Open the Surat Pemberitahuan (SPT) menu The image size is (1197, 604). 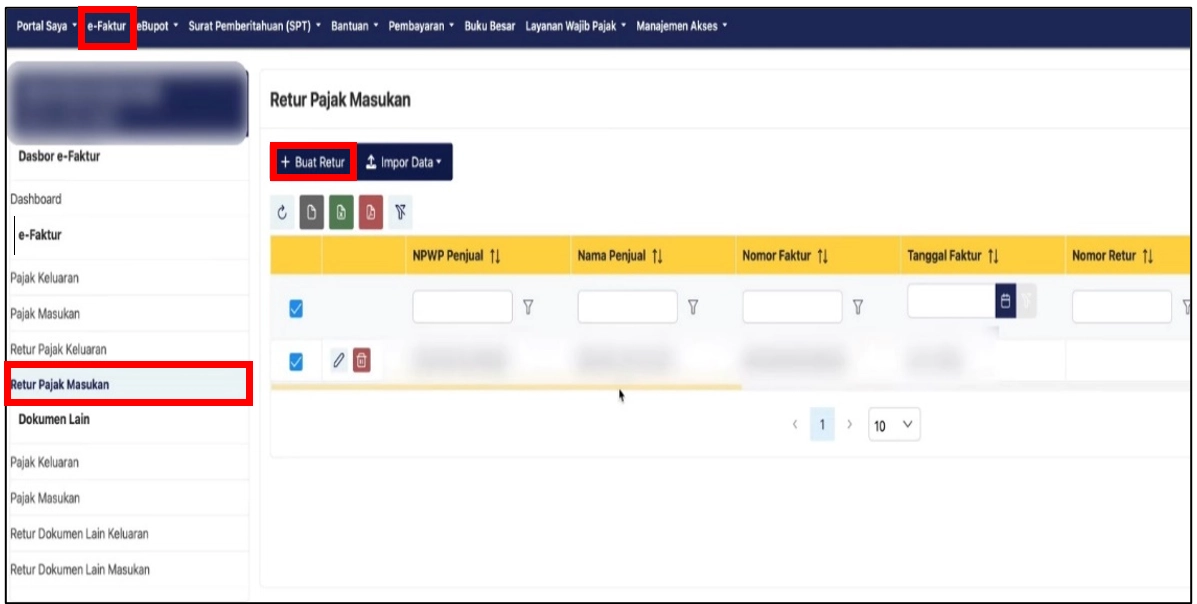tap(255, 26)
